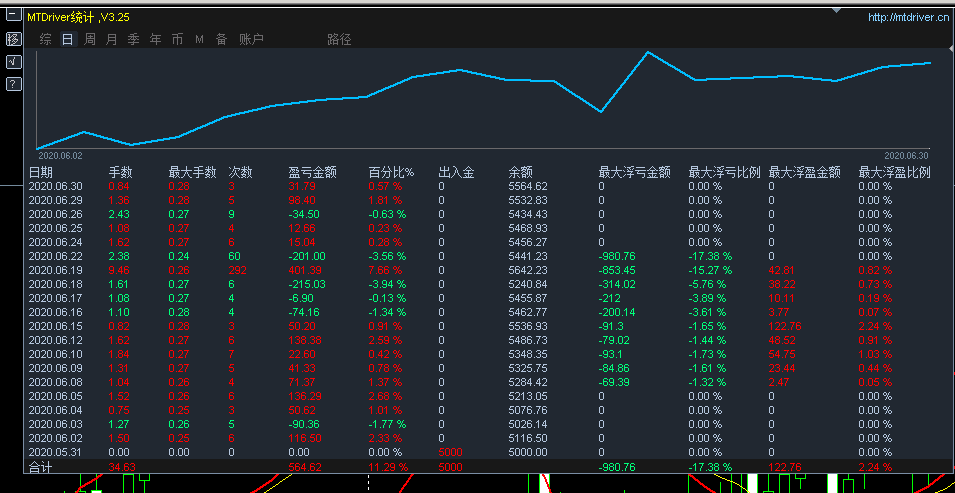955x493 pixels.
Task: Click the 合计 totals row label
Action: (41, 467)
